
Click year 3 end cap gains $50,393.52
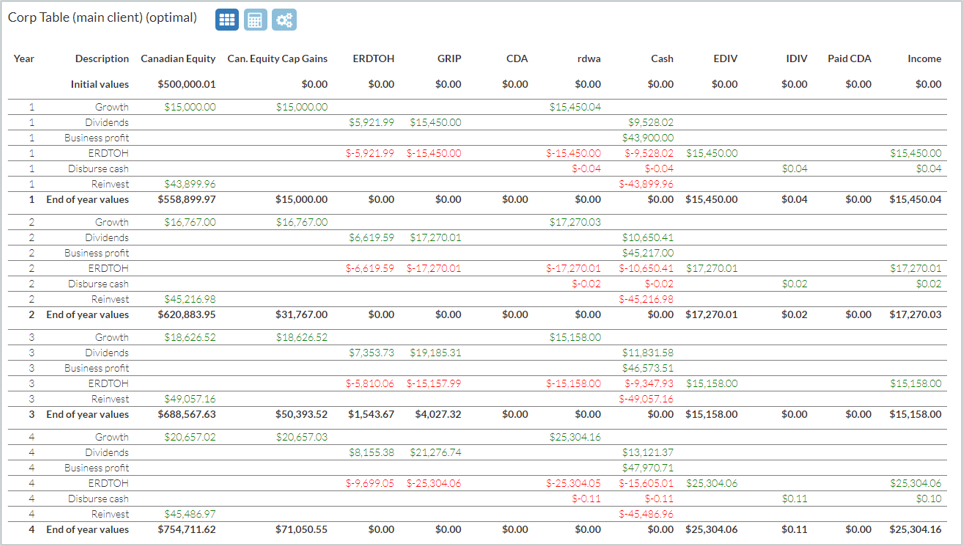click(302, 415)
